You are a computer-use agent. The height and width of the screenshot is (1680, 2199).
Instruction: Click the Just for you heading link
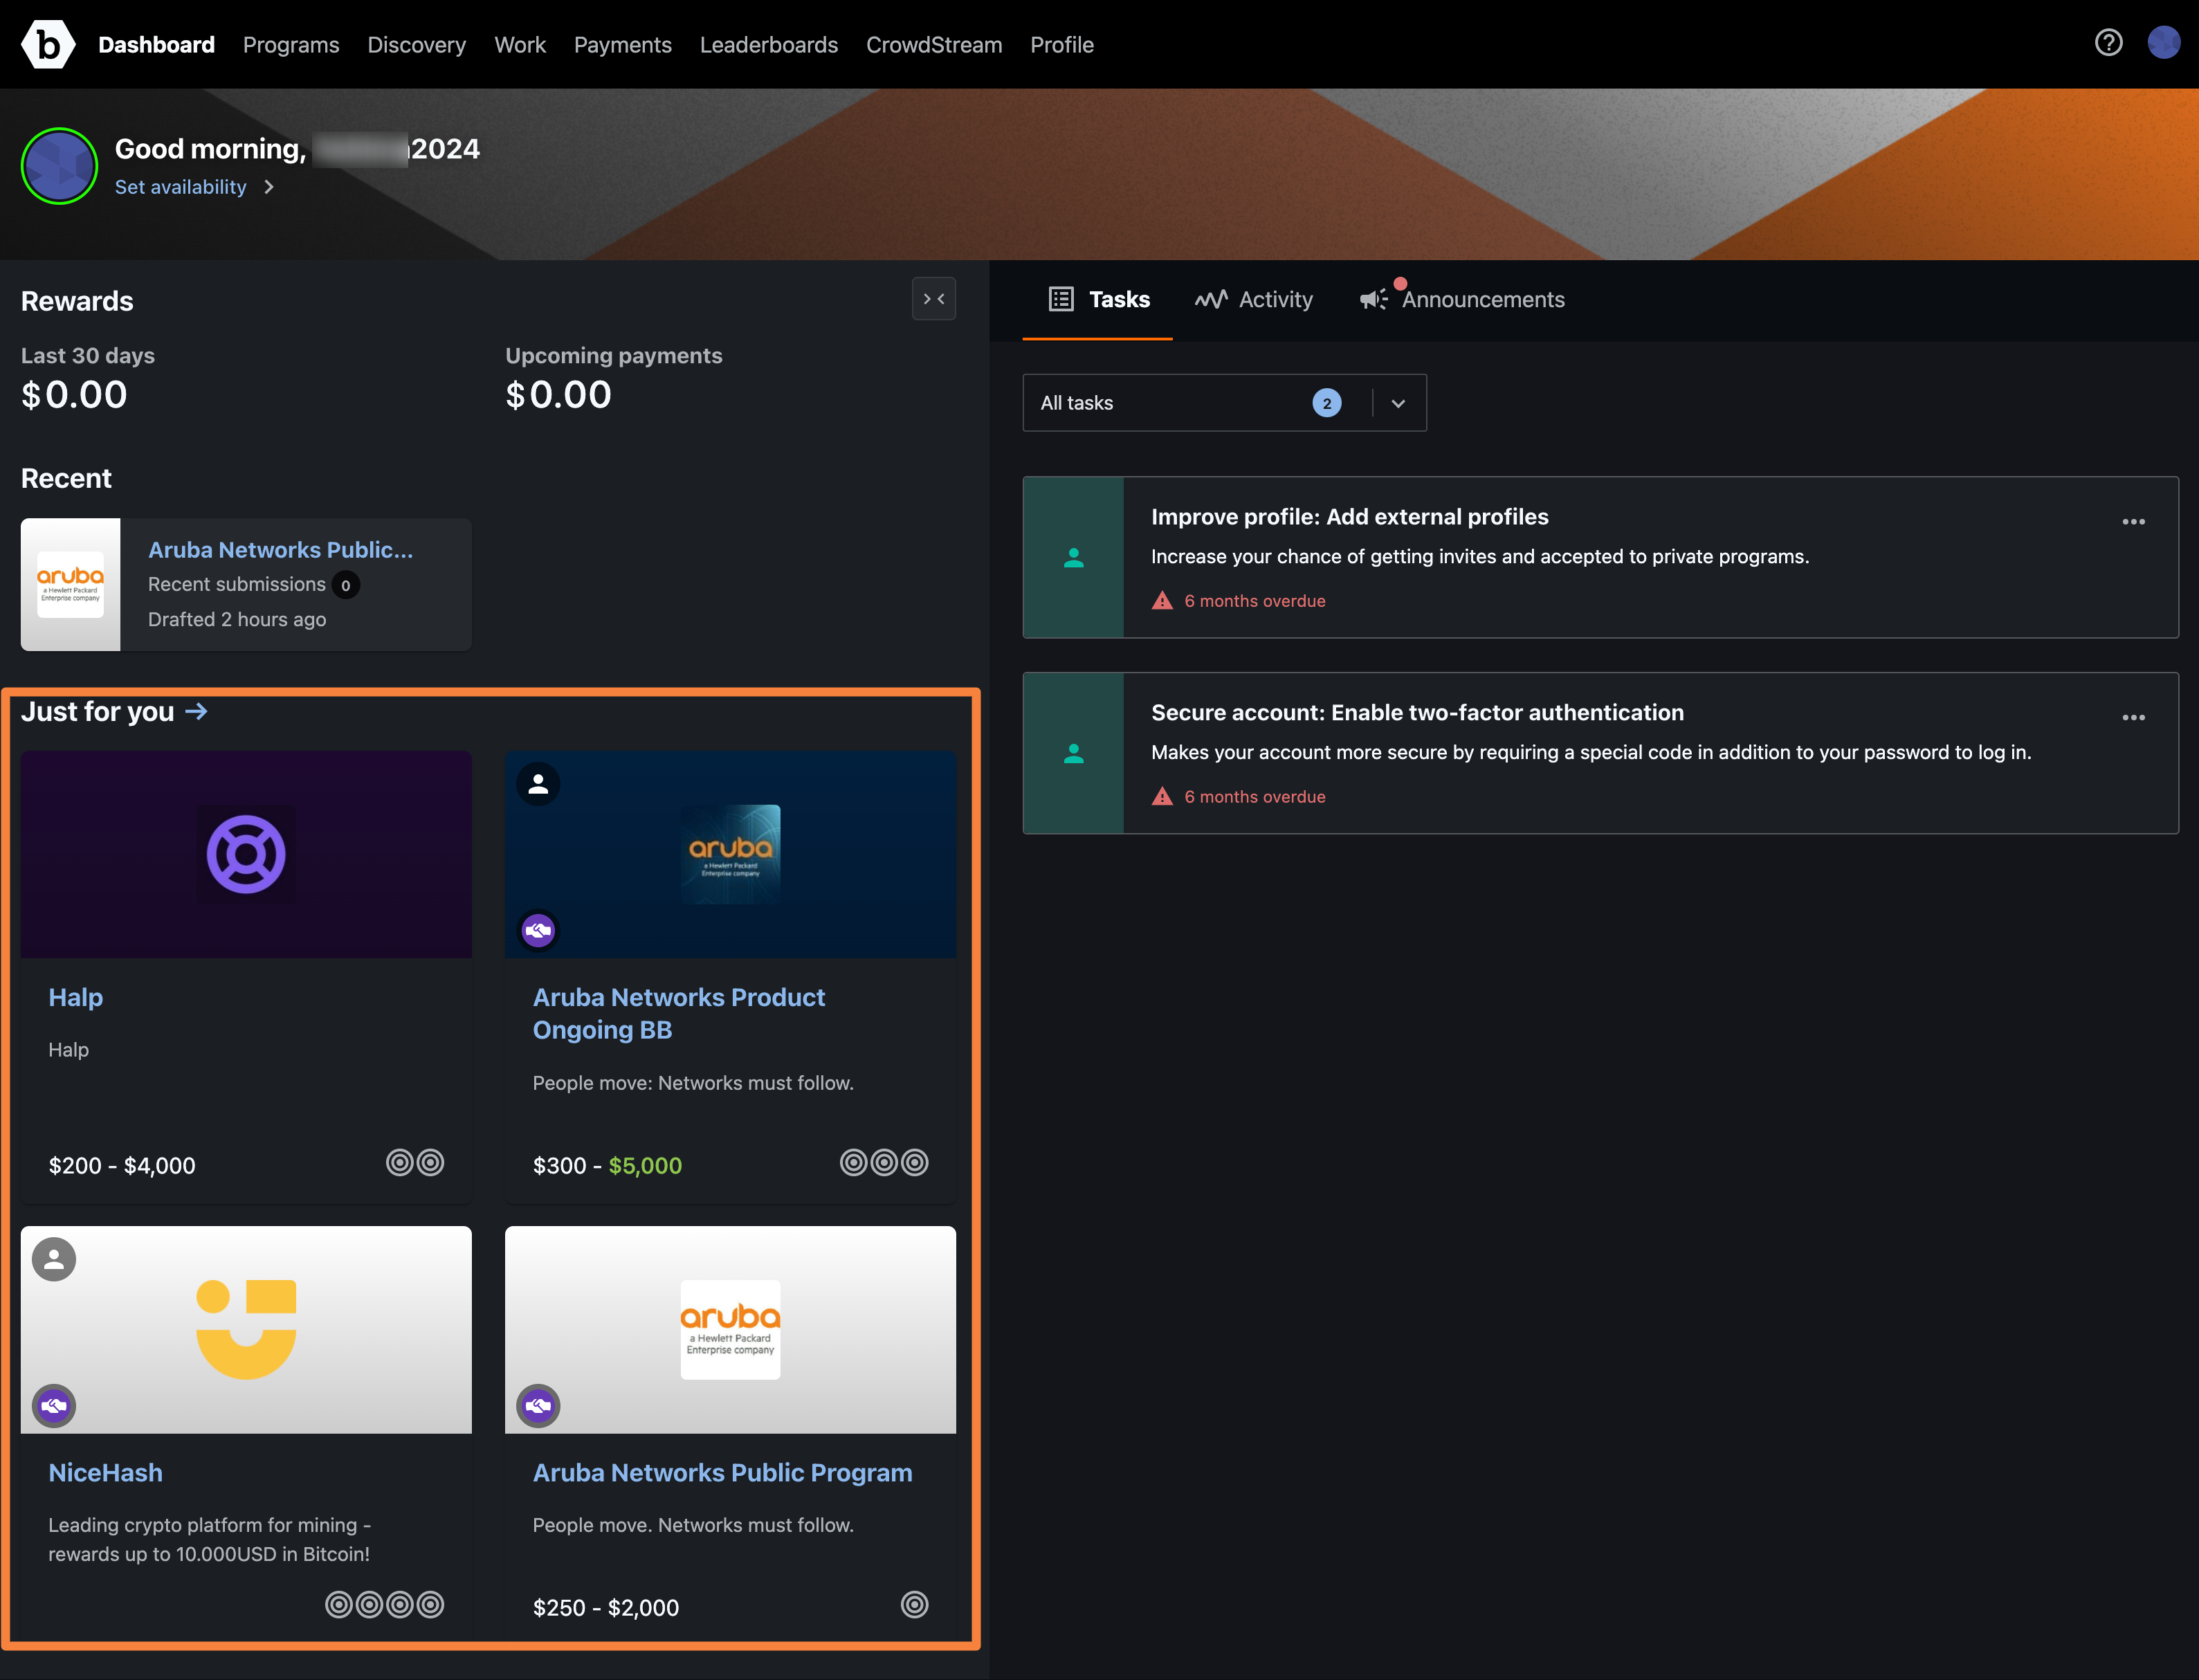click(x=98, y=711)
